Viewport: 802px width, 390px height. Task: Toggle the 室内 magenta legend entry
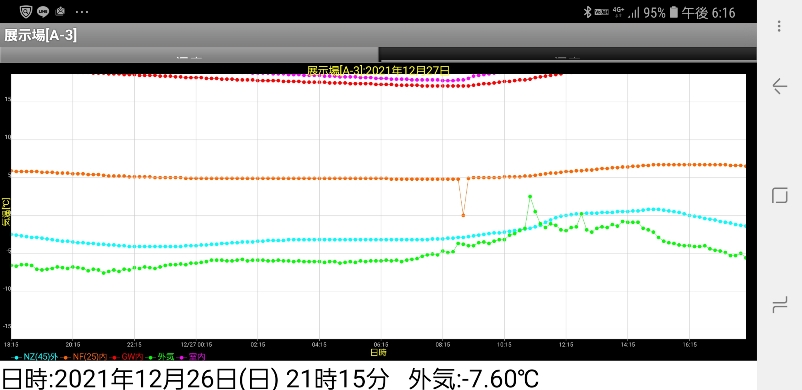[x=191, y=356]
